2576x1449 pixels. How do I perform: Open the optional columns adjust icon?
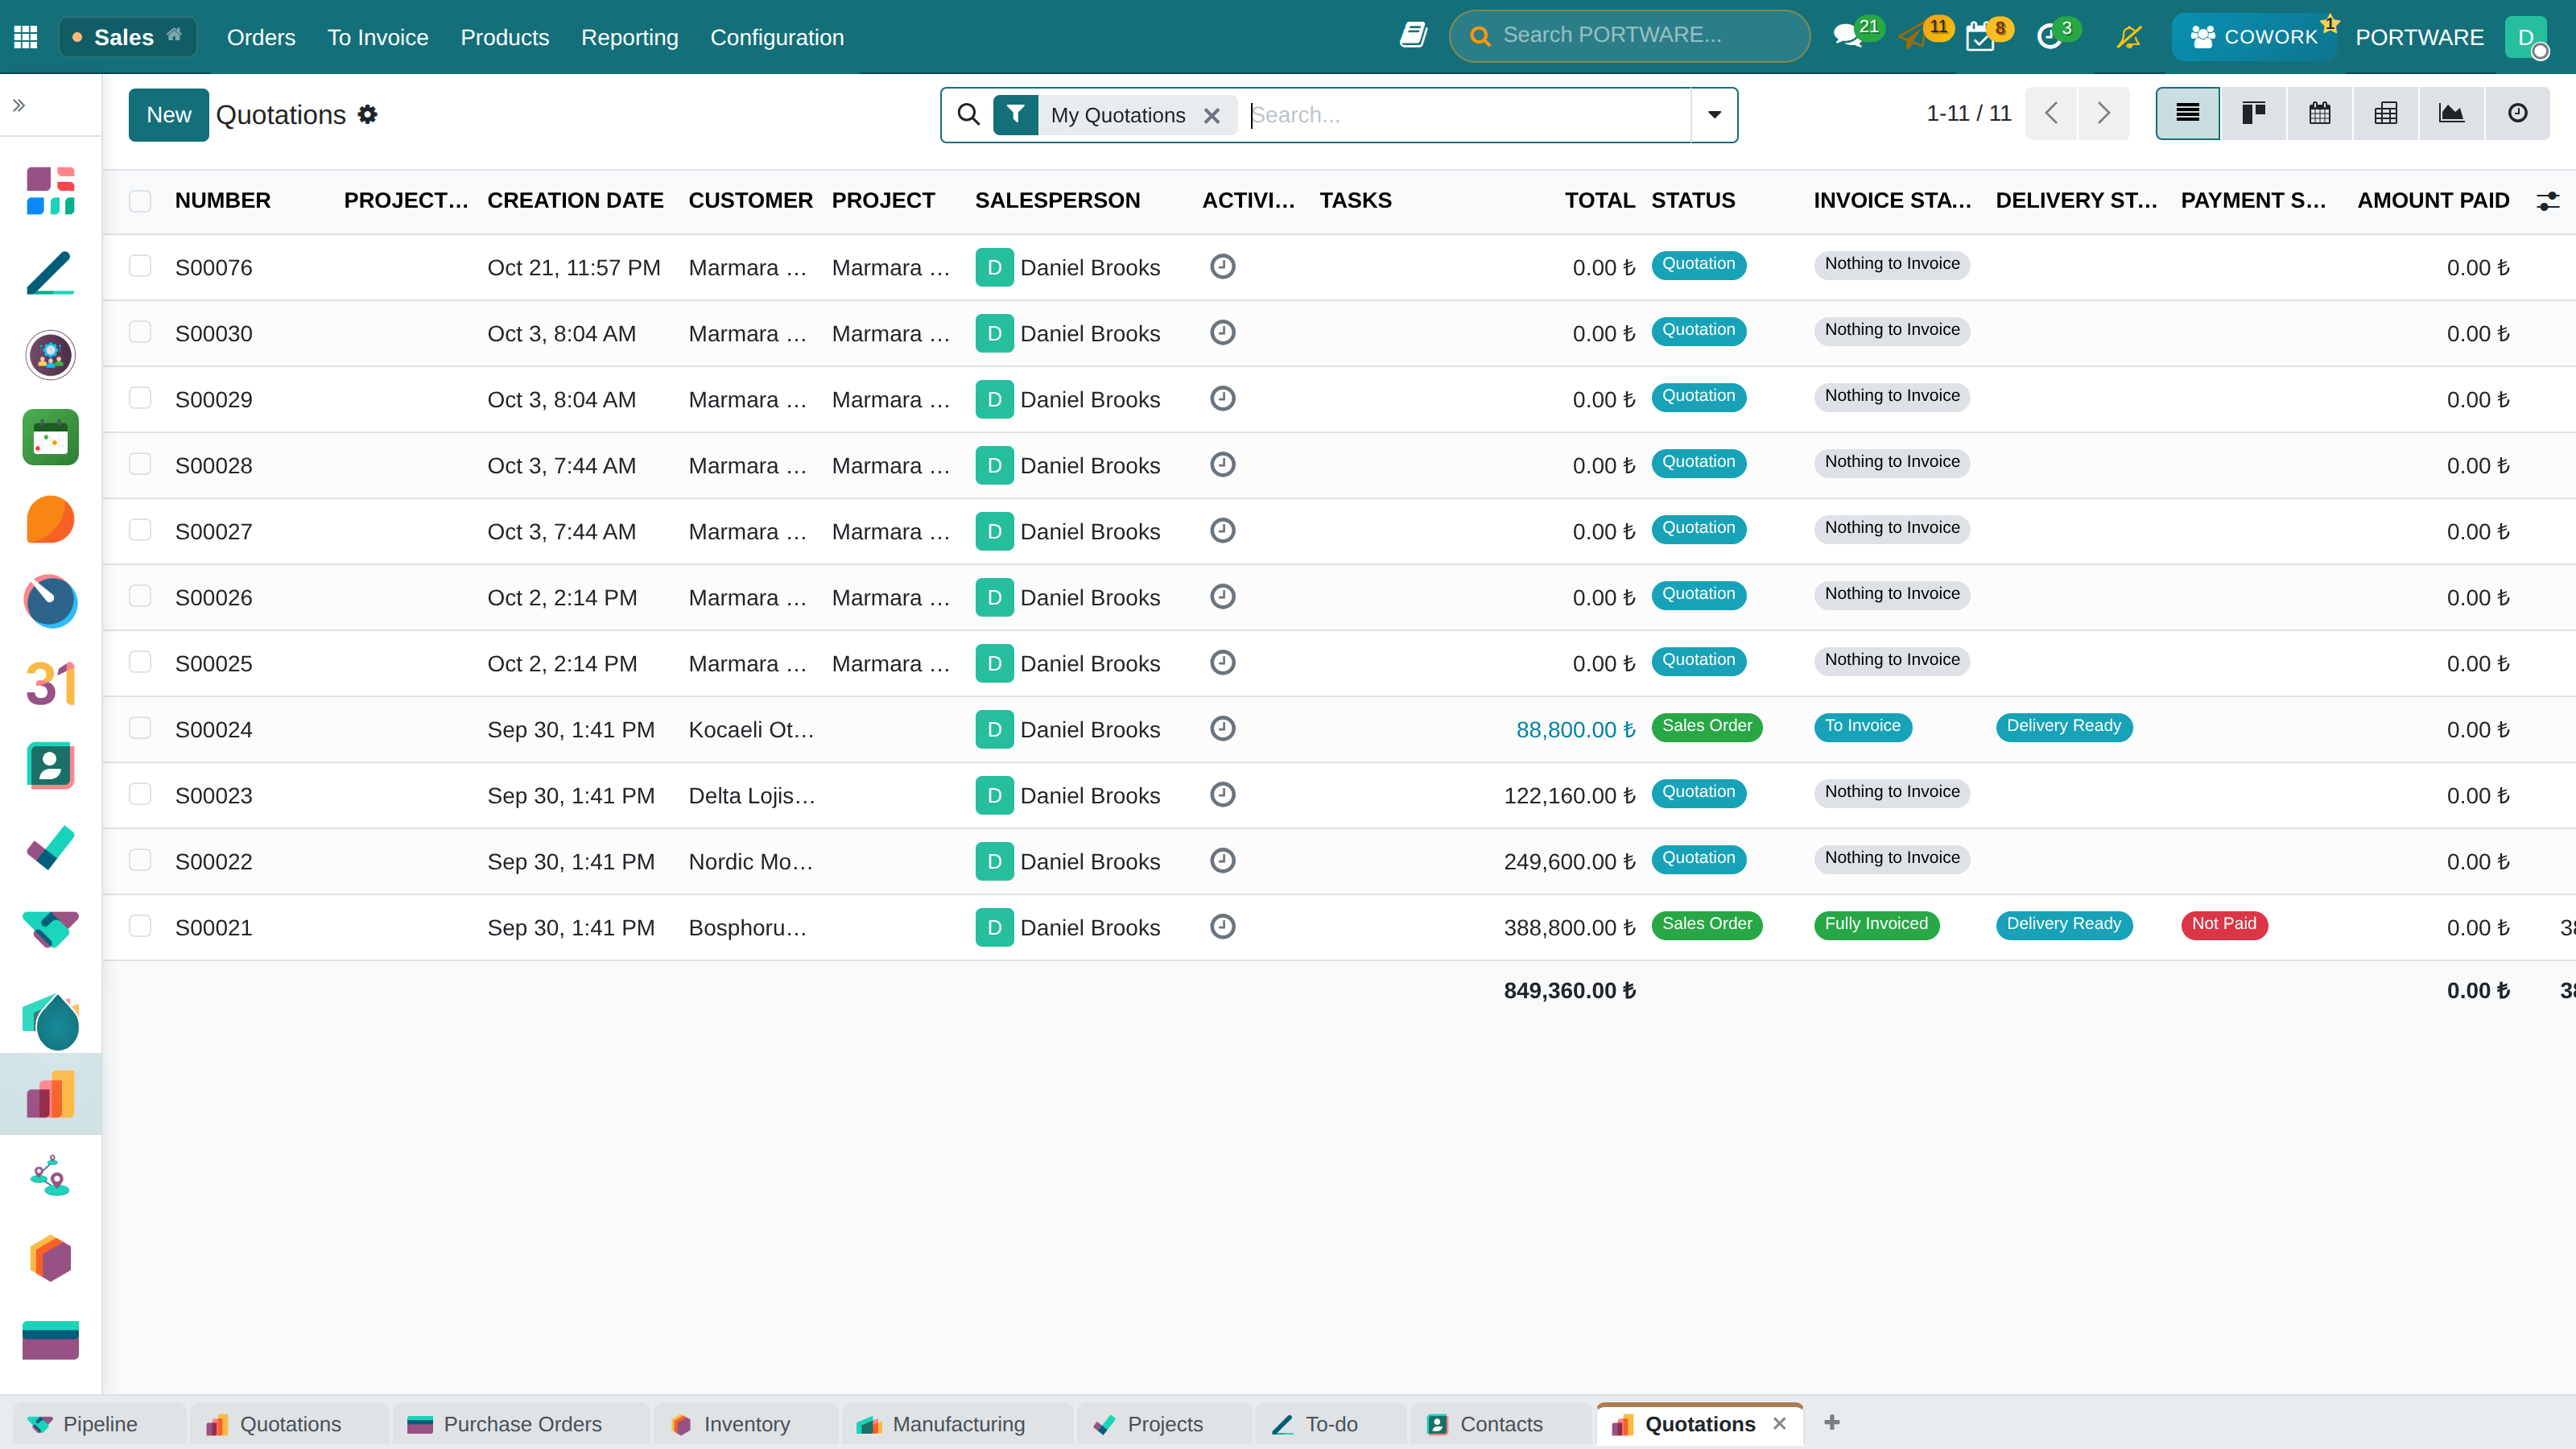click(2548, 201)
